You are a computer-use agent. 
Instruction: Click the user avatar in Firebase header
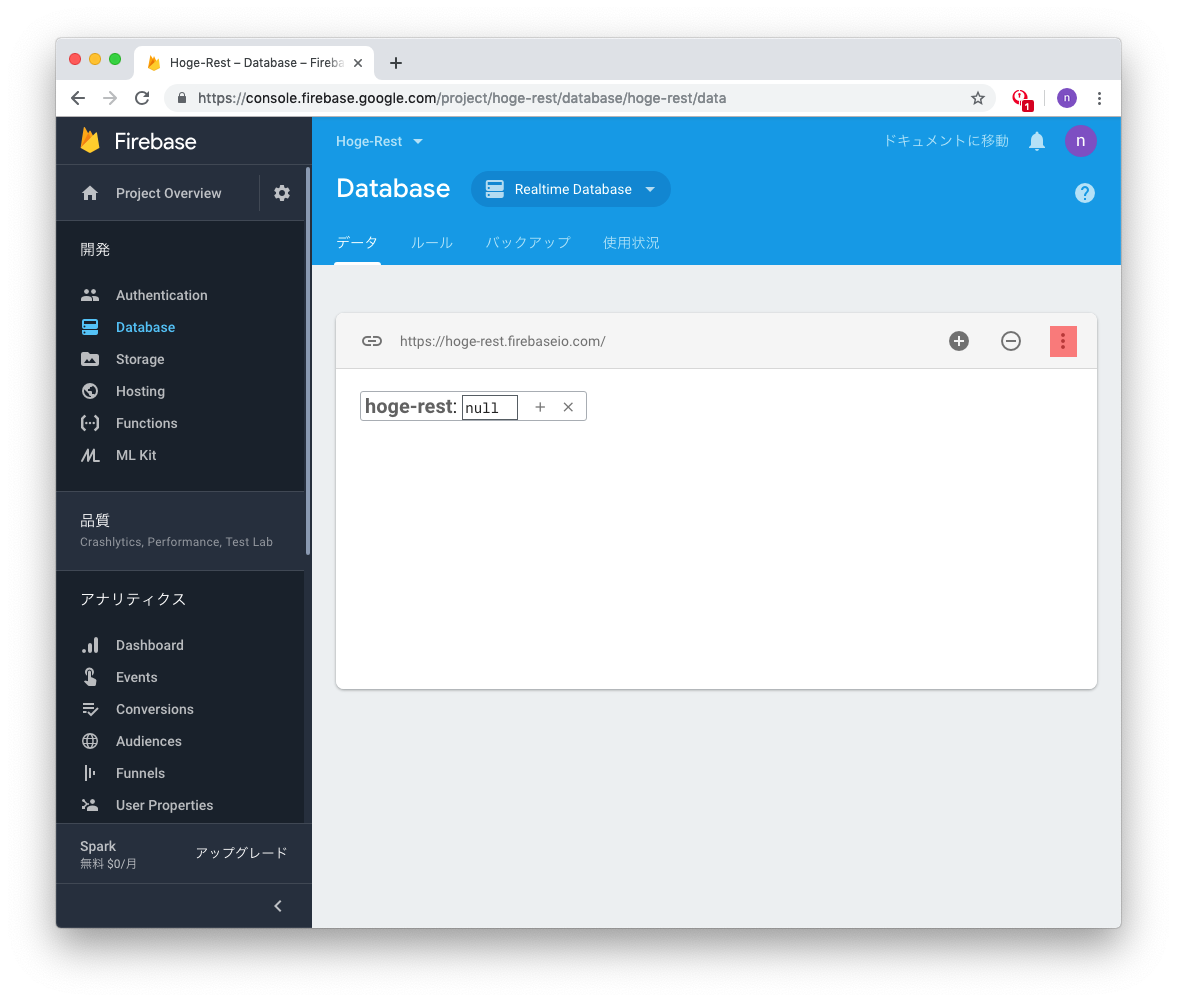[x=1080, y=141]
